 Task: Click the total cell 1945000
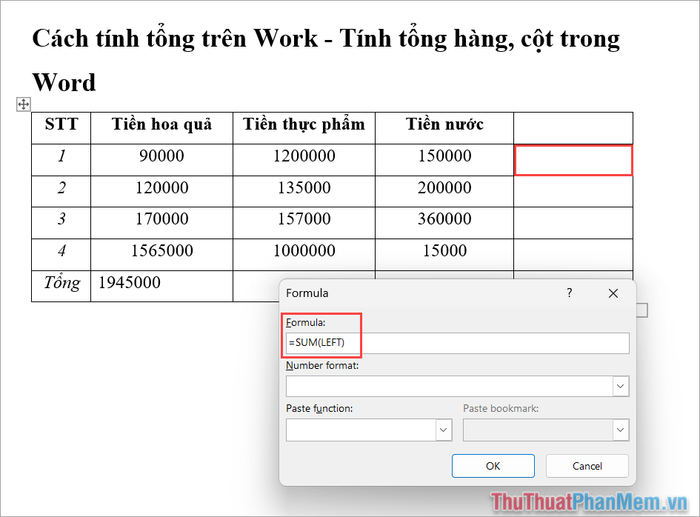tap(162, 286)
